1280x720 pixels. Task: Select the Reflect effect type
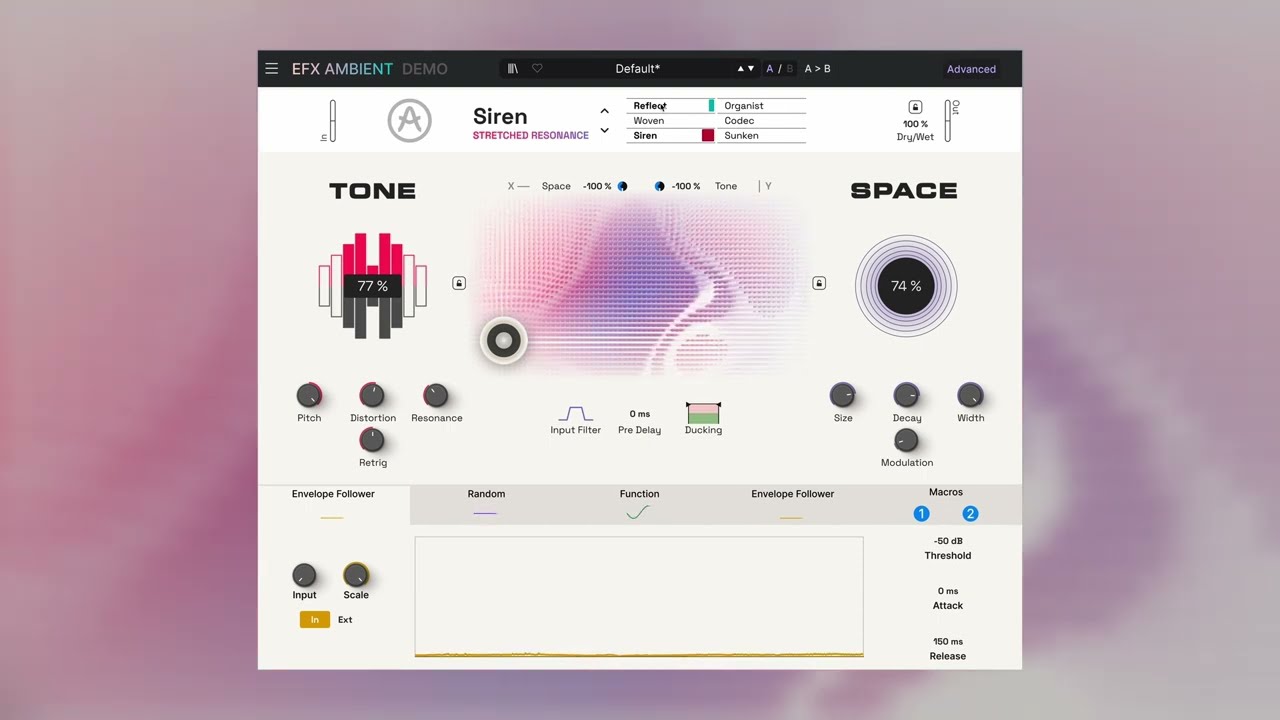point(671,105)
